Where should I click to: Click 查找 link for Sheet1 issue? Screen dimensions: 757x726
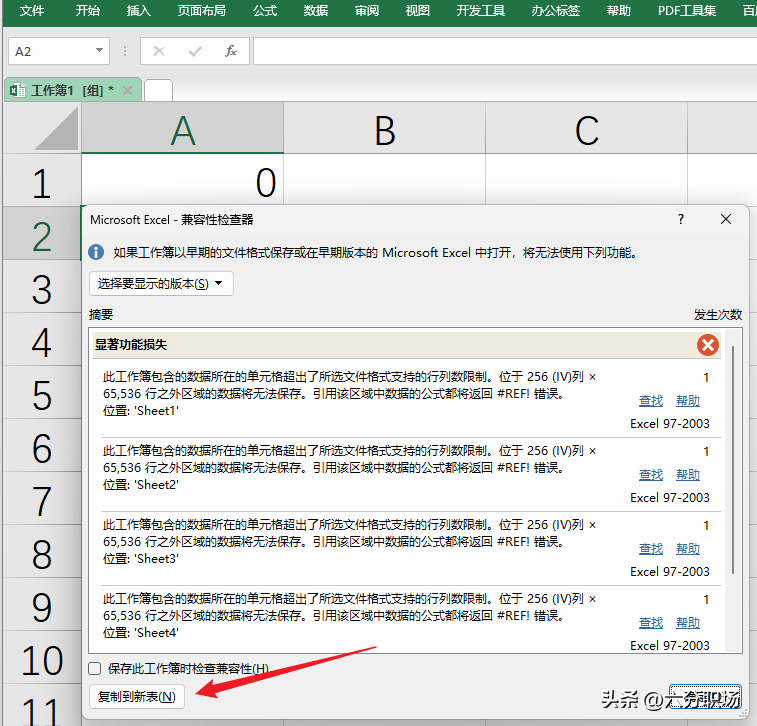[x=651, y=401]
